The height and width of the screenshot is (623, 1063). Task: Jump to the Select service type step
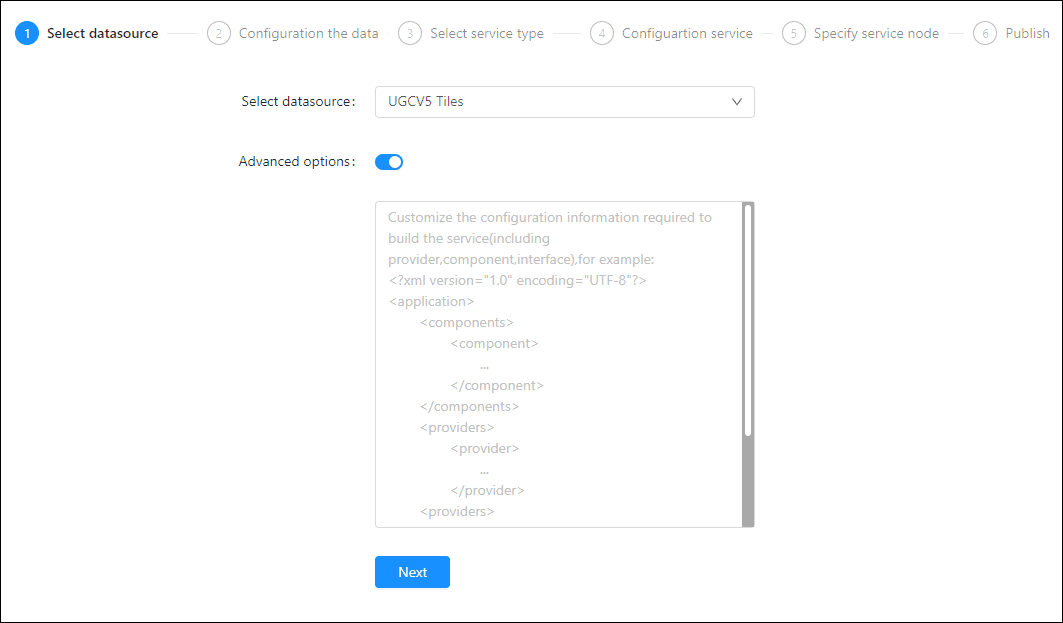click(487, 34)
